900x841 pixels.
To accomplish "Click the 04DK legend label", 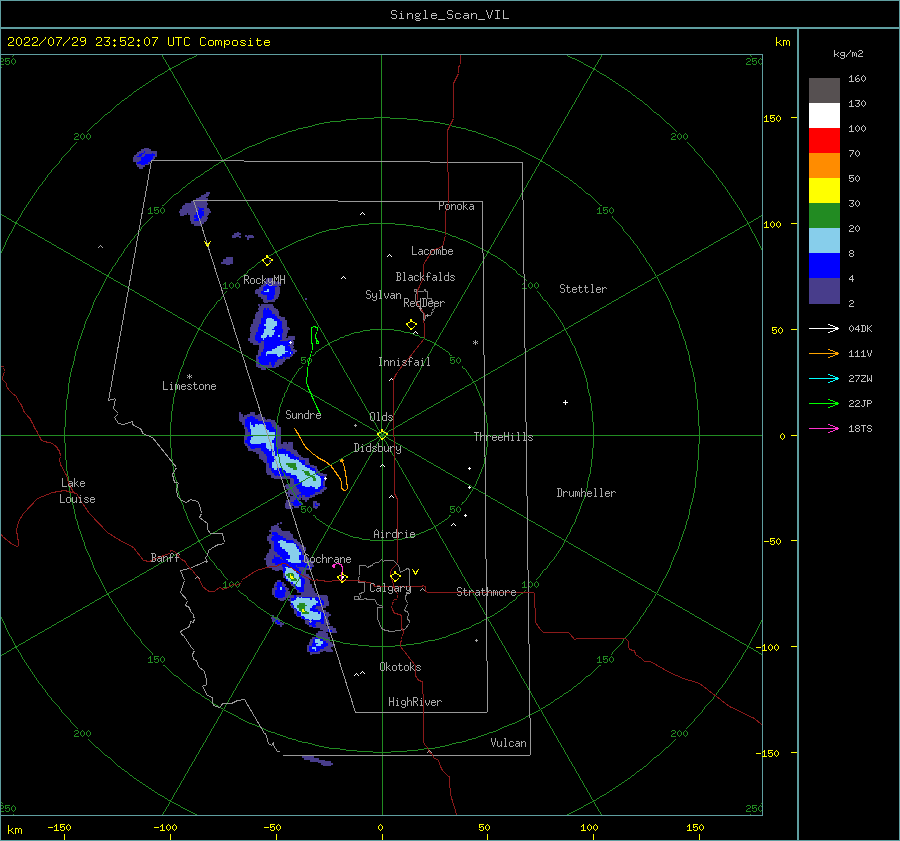I will coord(860,328).
